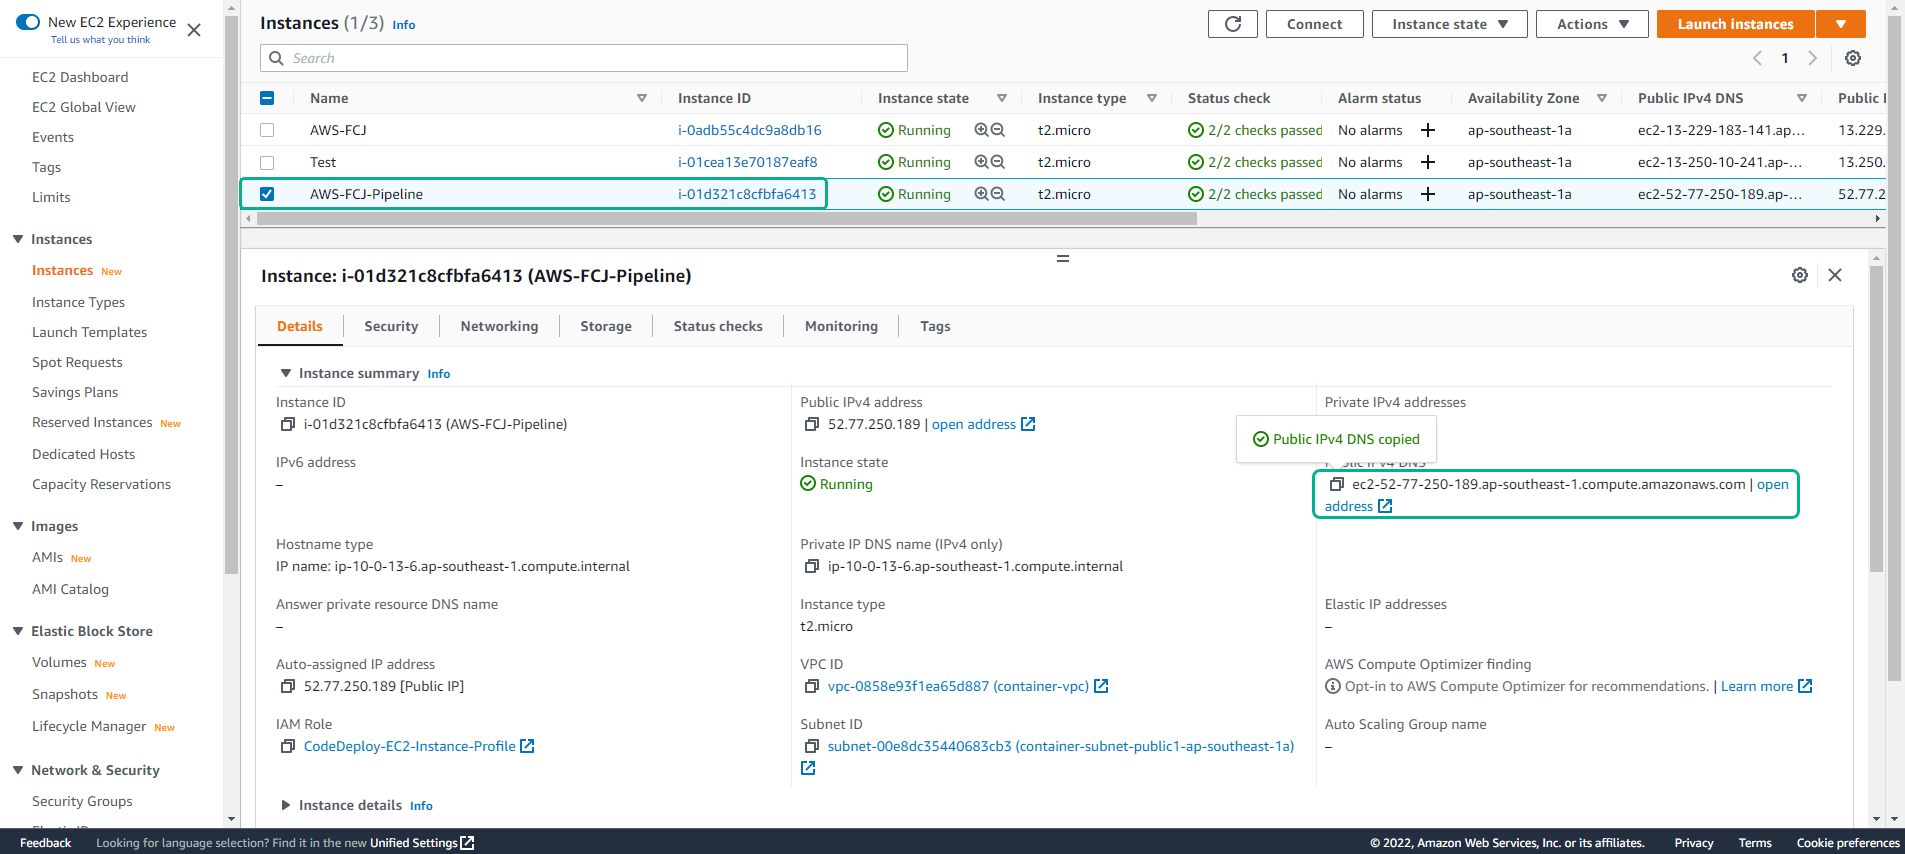
Task: Open the Monitoring tab
Action: pos(841,326)
